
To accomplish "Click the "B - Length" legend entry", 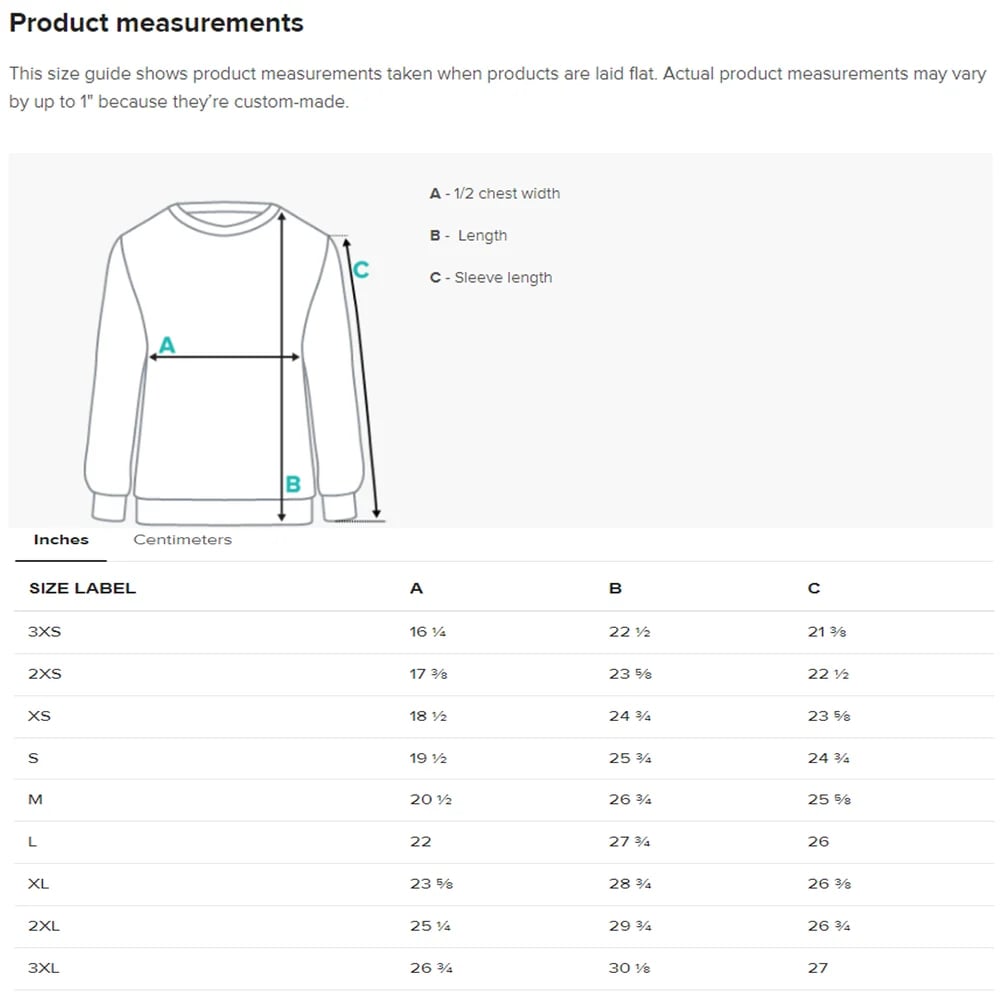I will pyautogui.click(x=469, y=236).
